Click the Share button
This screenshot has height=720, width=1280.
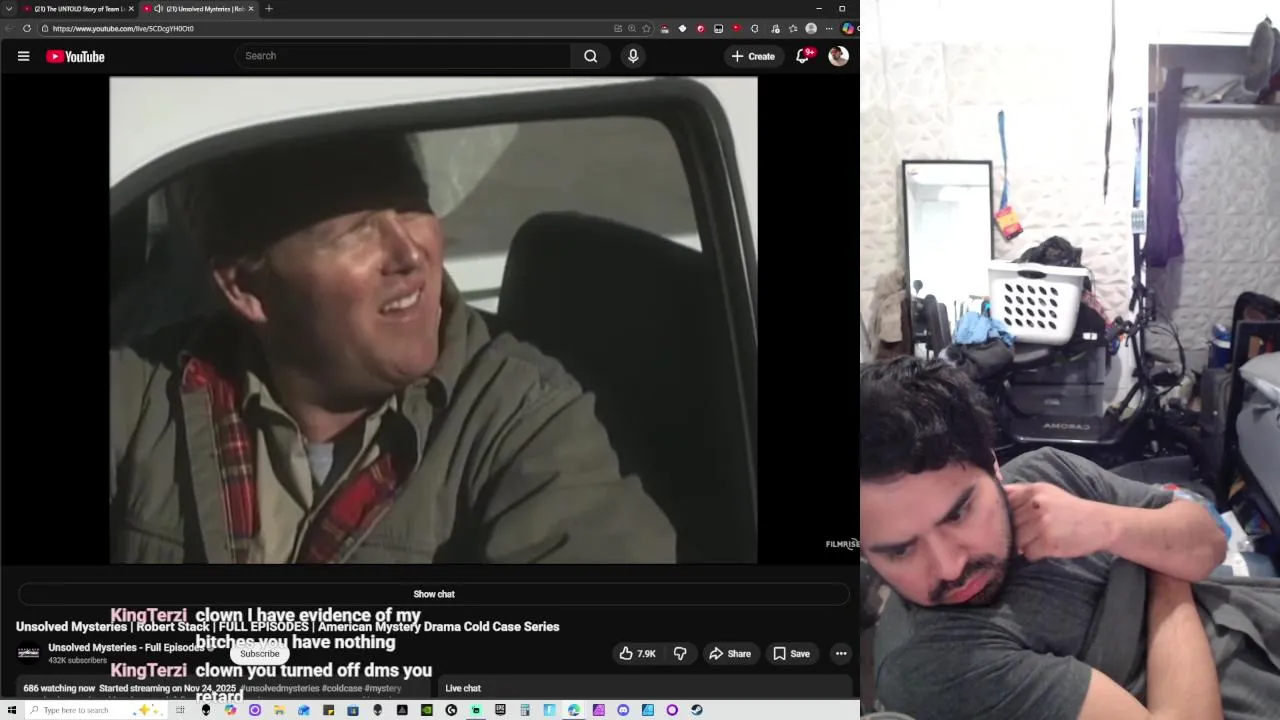tap(729, 653)
